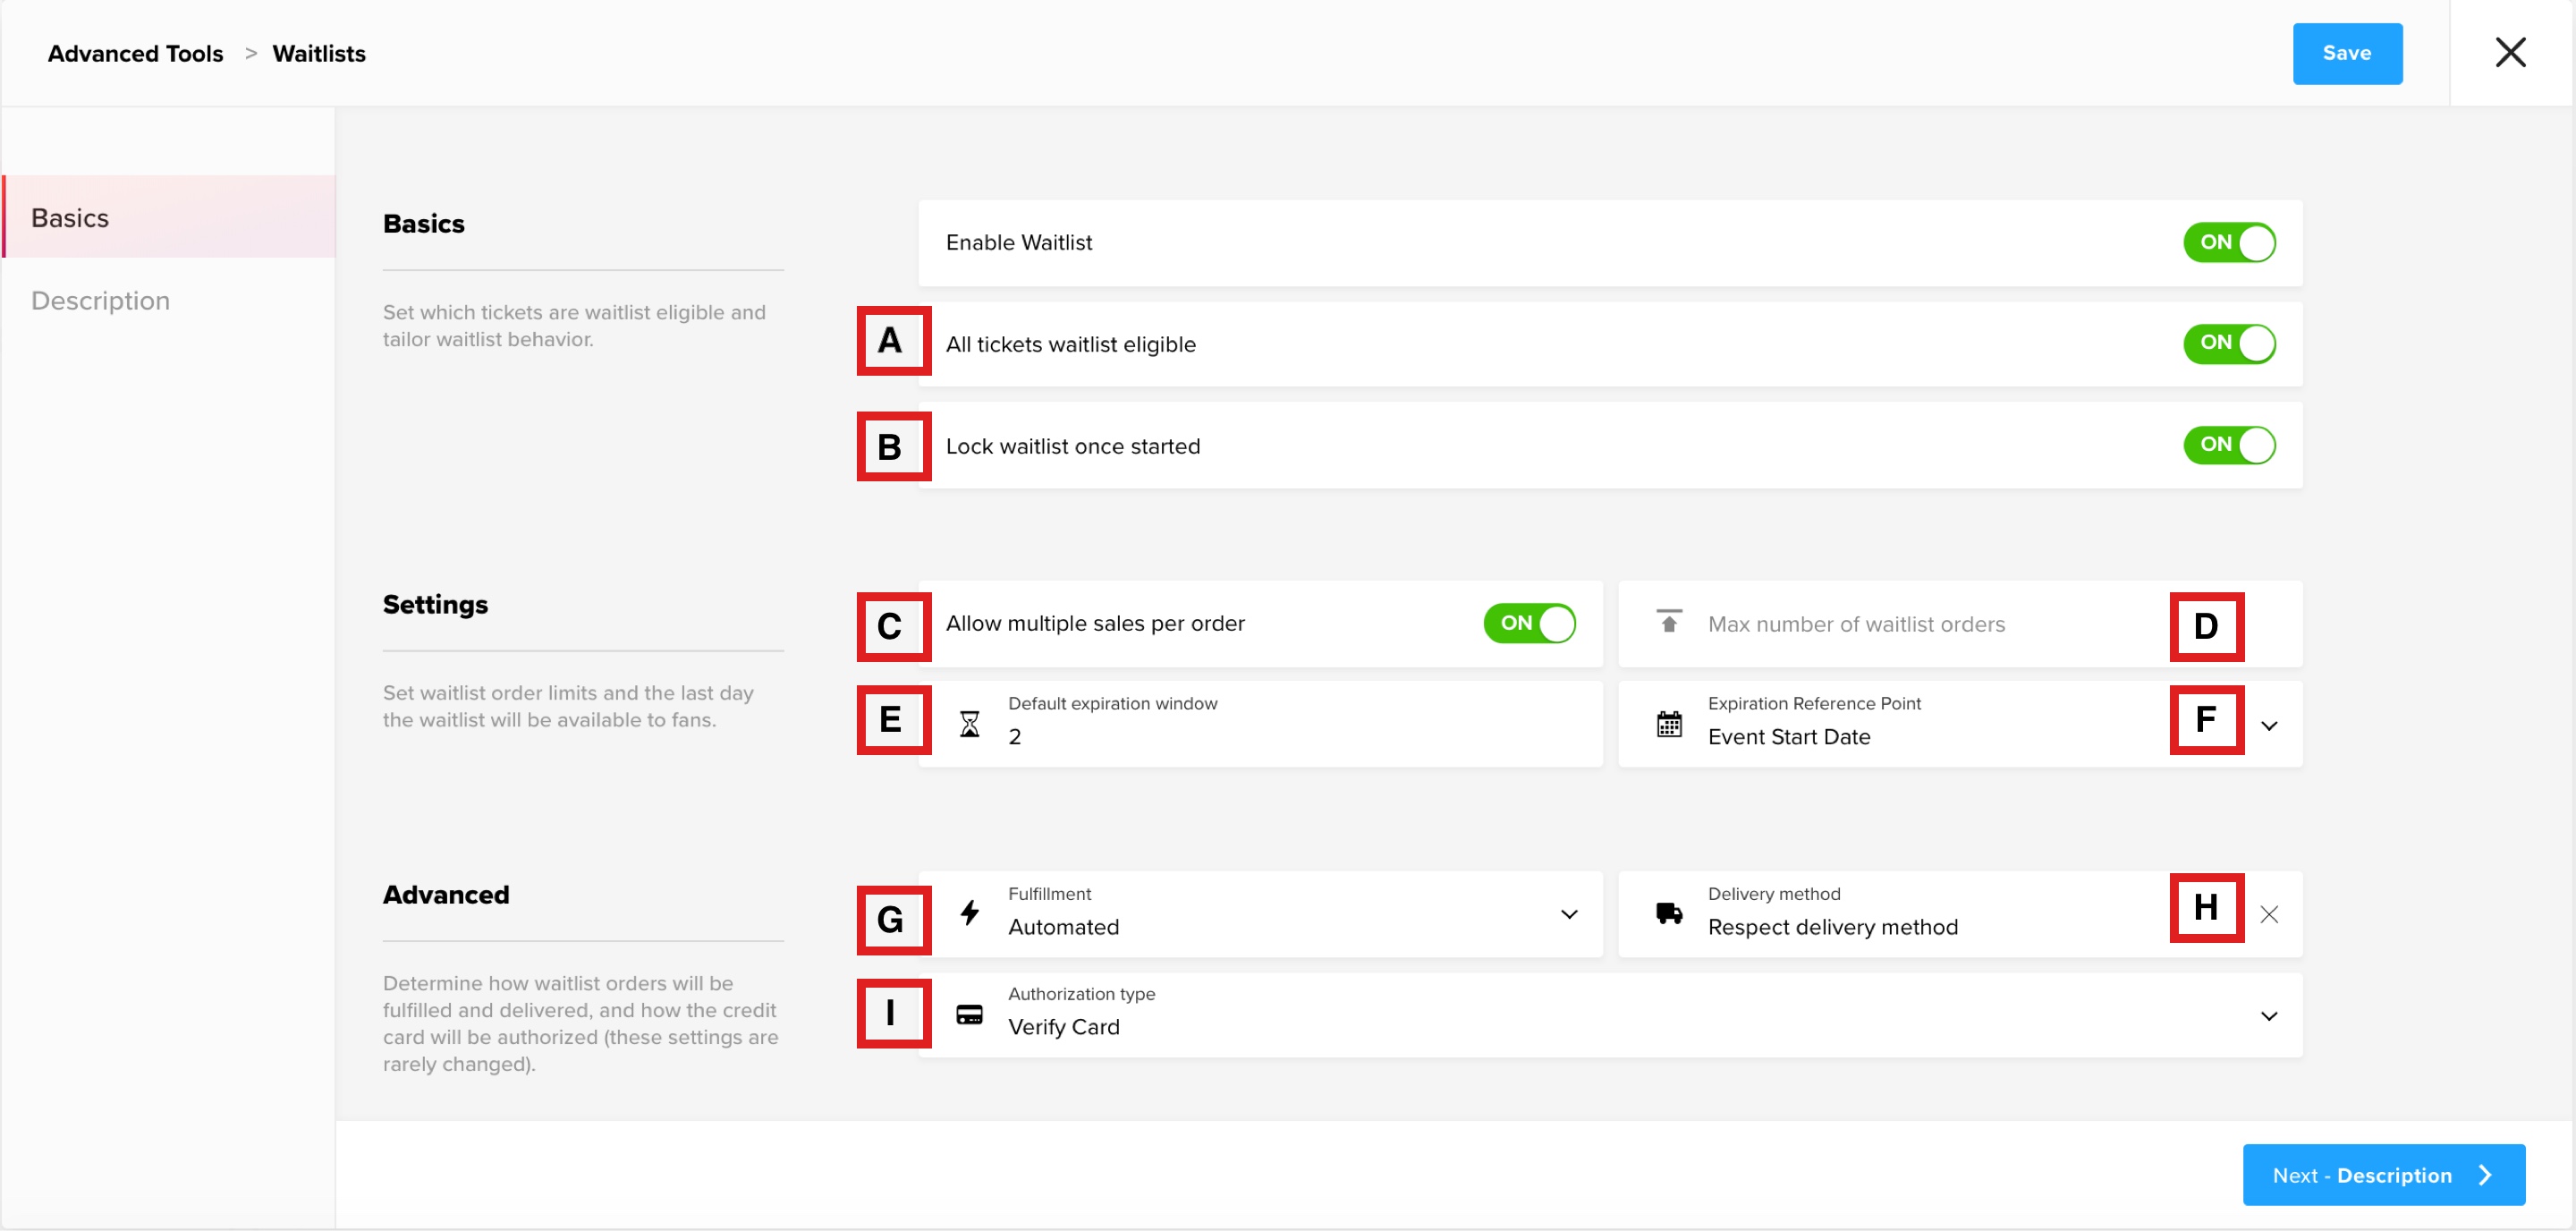Click the credit card Authorization type icon
The image size is (2576, 1231).
pos(969,1015)
